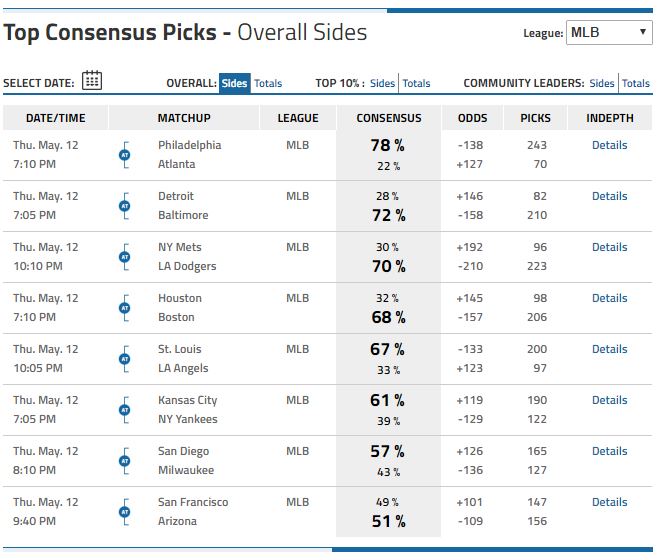This screenshot has height=560, width=672.
Task: Click the AT icon for San Diego matchup
Action: point(125,461)
